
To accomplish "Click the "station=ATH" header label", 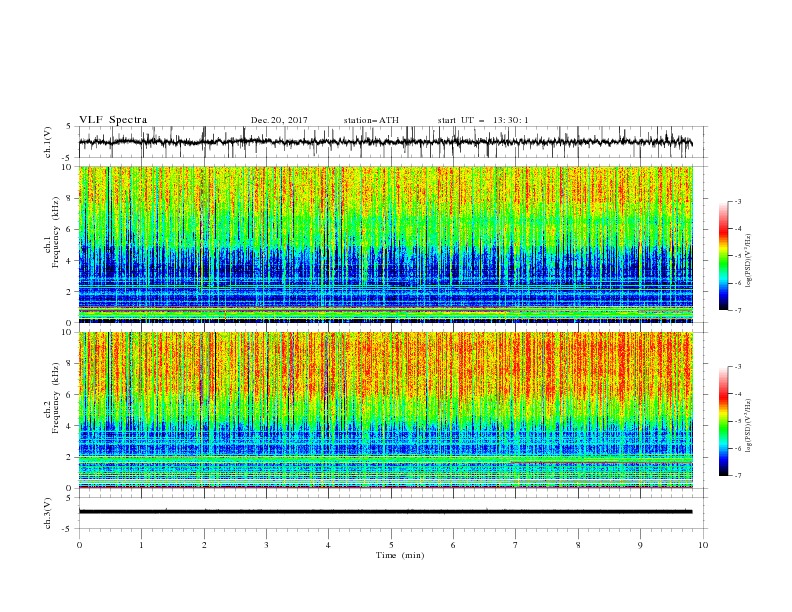I will [x=371, y=120].
